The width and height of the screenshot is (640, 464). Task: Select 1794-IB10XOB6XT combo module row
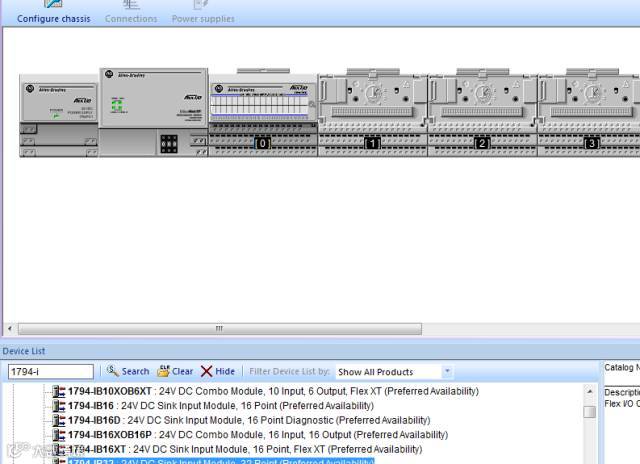273,391
